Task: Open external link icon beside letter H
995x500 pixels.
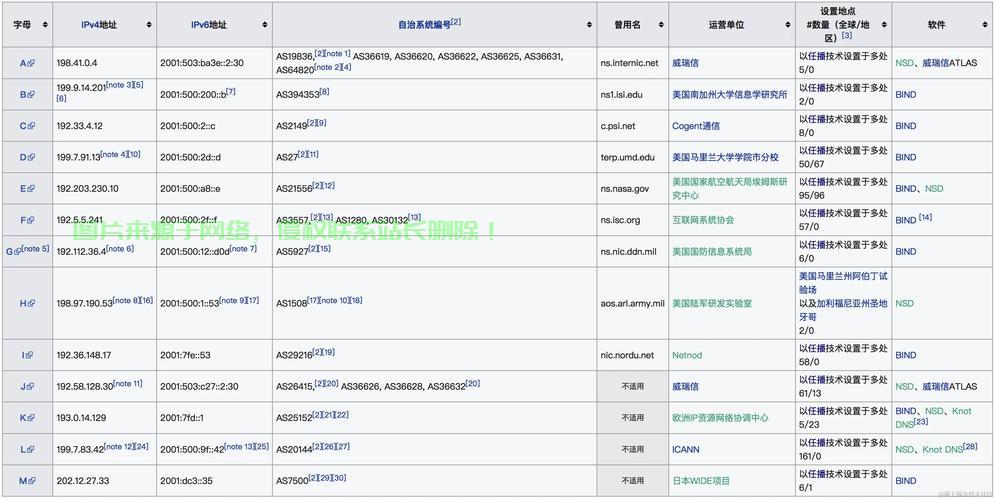Action: click(x=32, y=303)
